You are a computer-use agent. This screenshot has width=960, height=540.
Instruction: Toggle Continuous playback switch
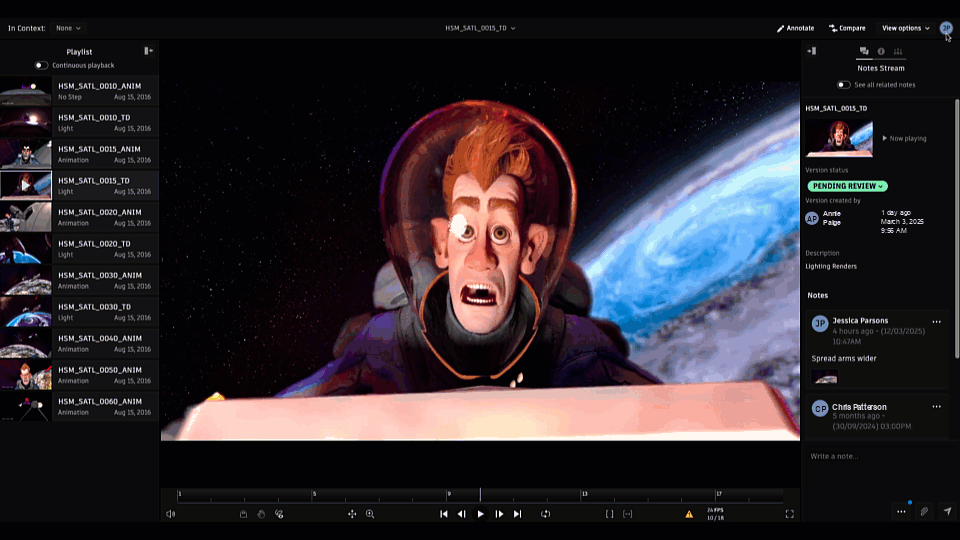point(41,66)
